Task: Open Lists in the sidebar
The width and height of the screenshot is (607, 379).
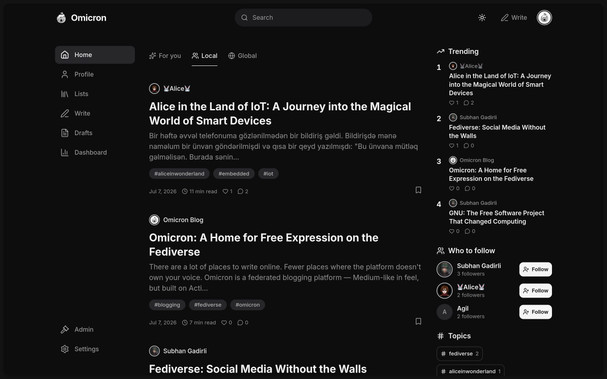Action: coord(95,94)
